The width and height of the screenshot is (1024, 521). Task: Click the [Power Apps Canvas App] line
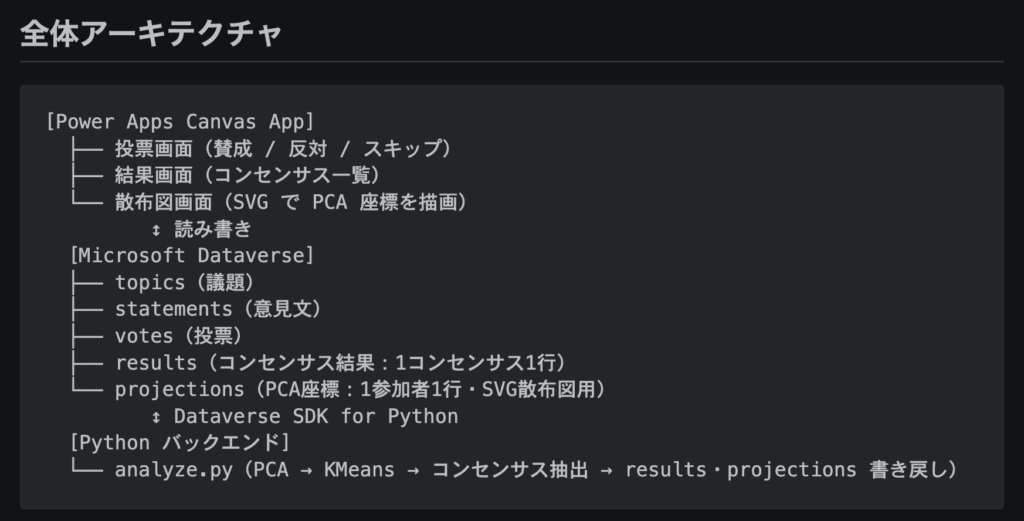coord(180,122)
